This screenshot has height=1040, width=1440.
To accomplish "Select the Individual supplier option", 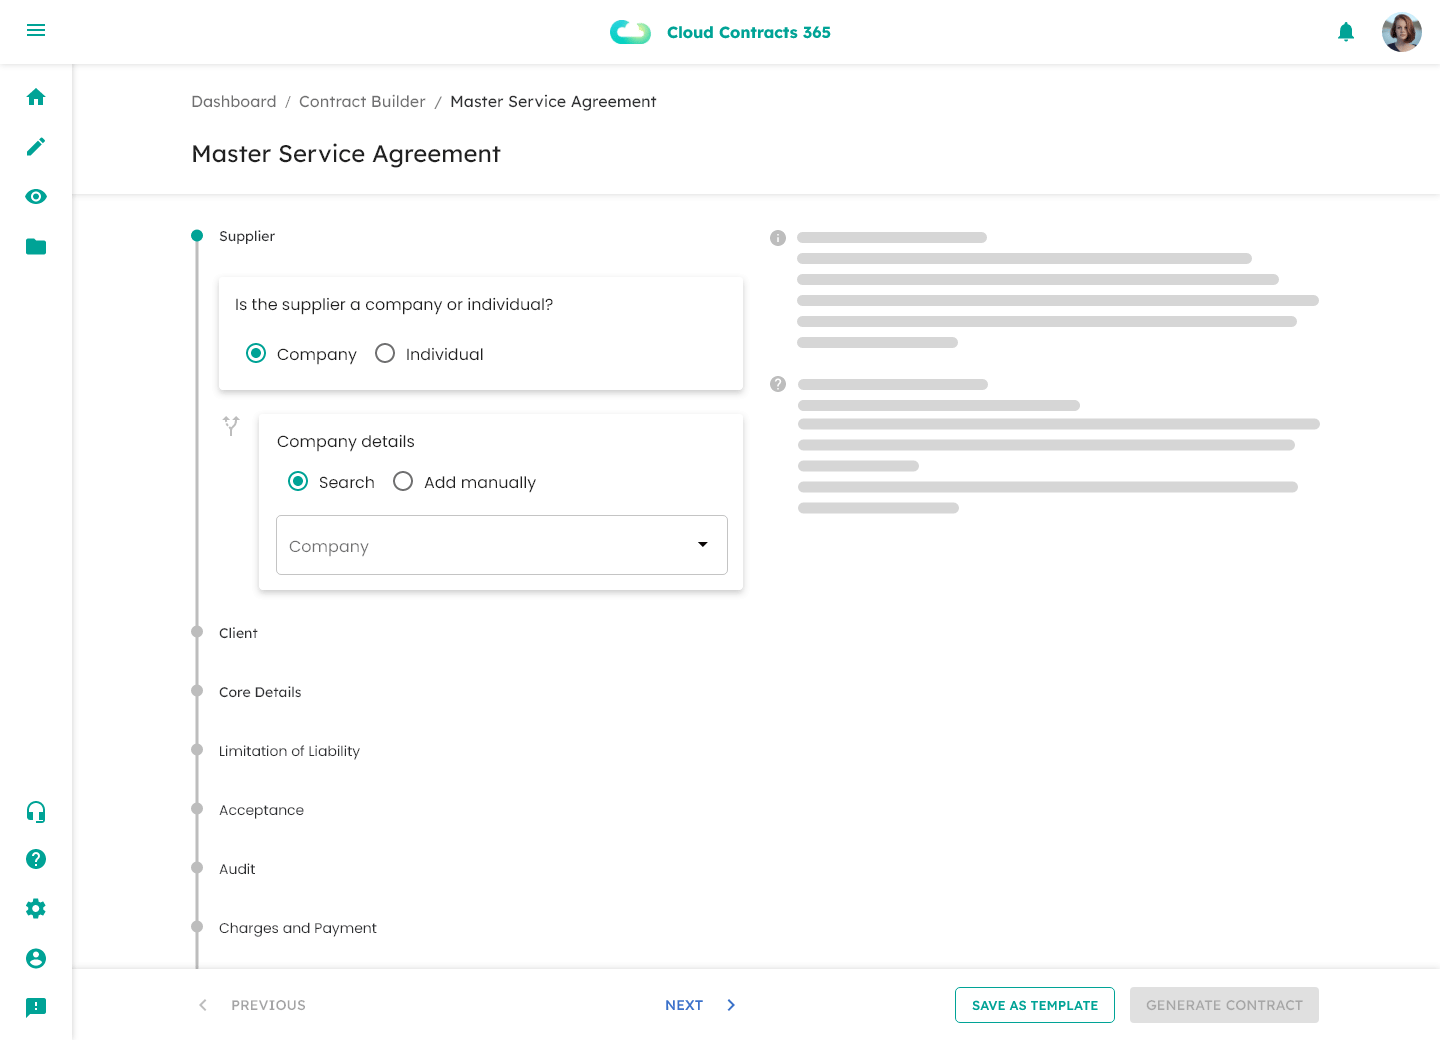I will tap(385, 353).
